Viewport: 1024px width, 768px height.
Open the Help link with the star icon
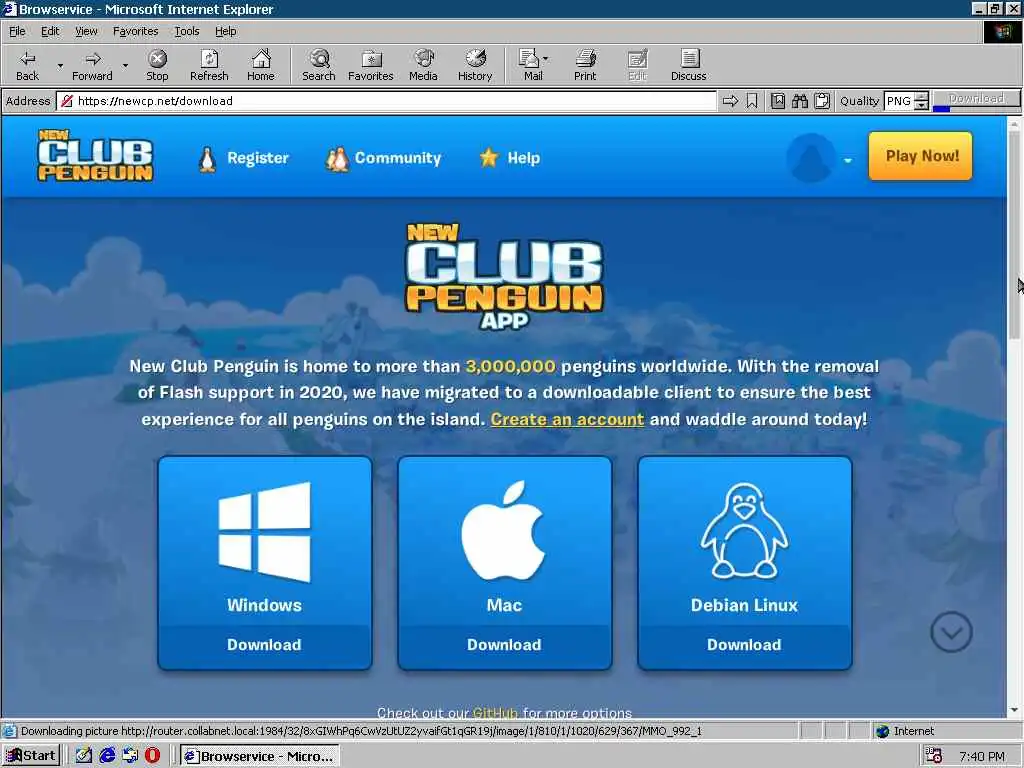[x=509, y=158]
